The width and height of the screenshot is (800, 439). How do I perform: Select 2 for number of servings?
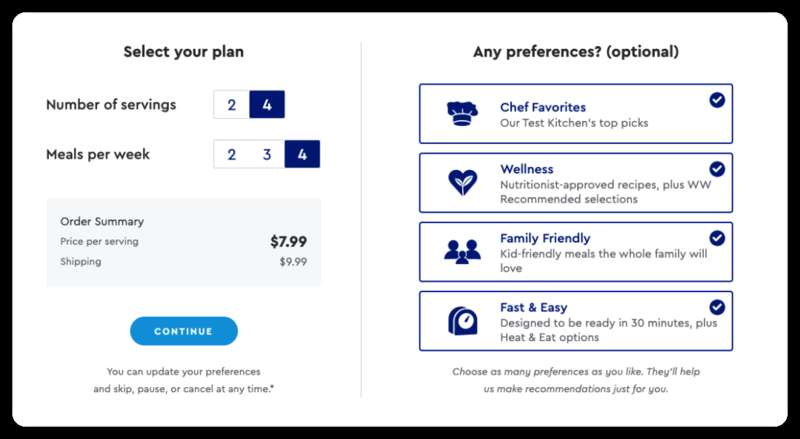pos(232,105)
